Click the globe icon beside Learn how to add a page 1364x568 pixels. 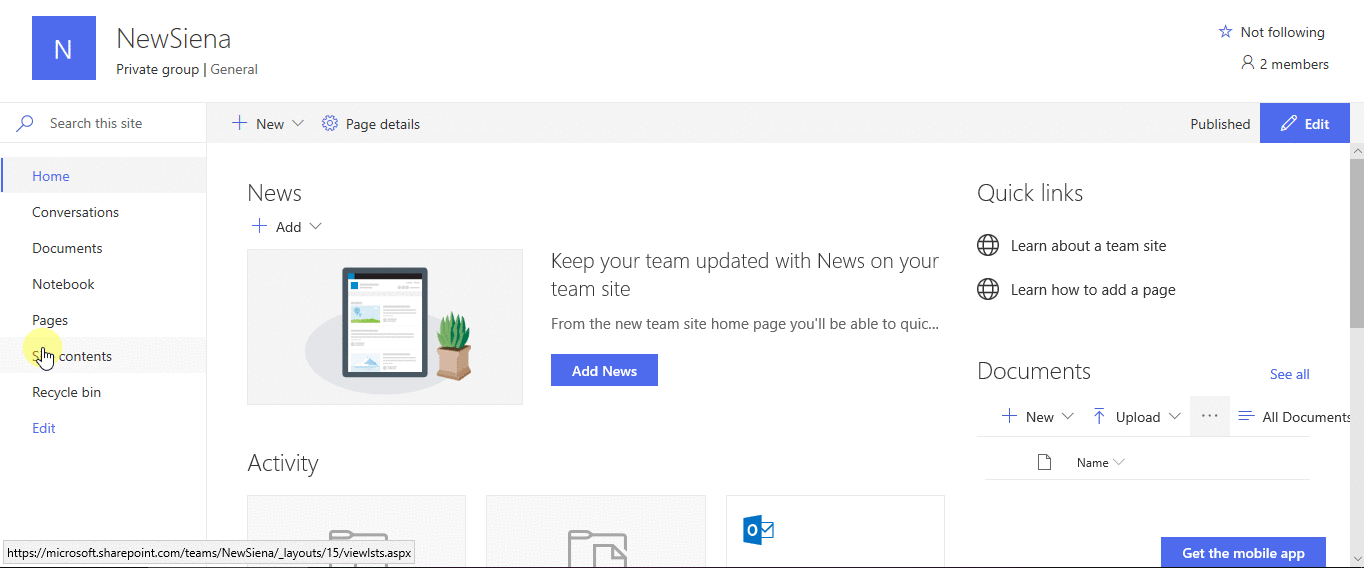[988, 289]
